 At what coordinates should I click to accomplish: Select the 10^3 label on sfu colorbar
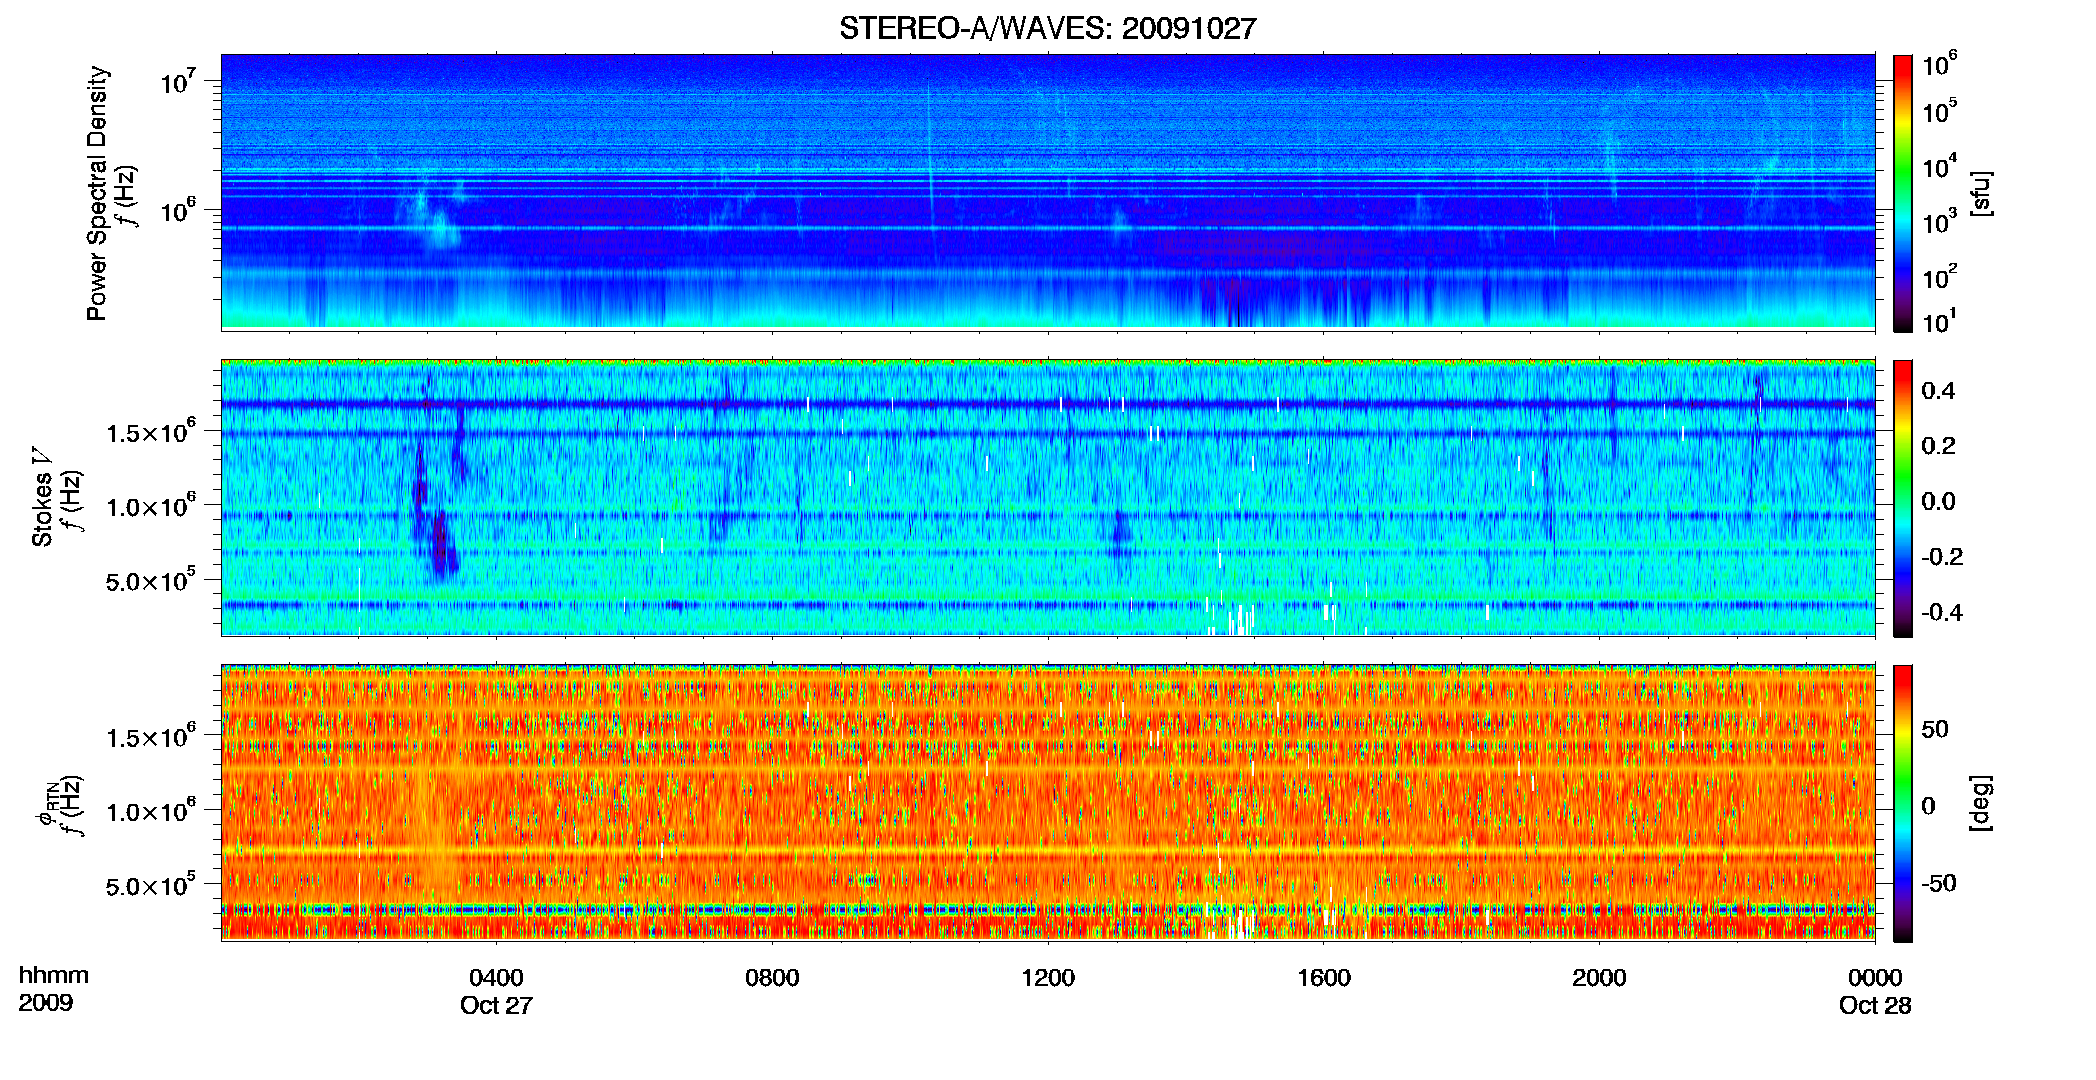1939,222
